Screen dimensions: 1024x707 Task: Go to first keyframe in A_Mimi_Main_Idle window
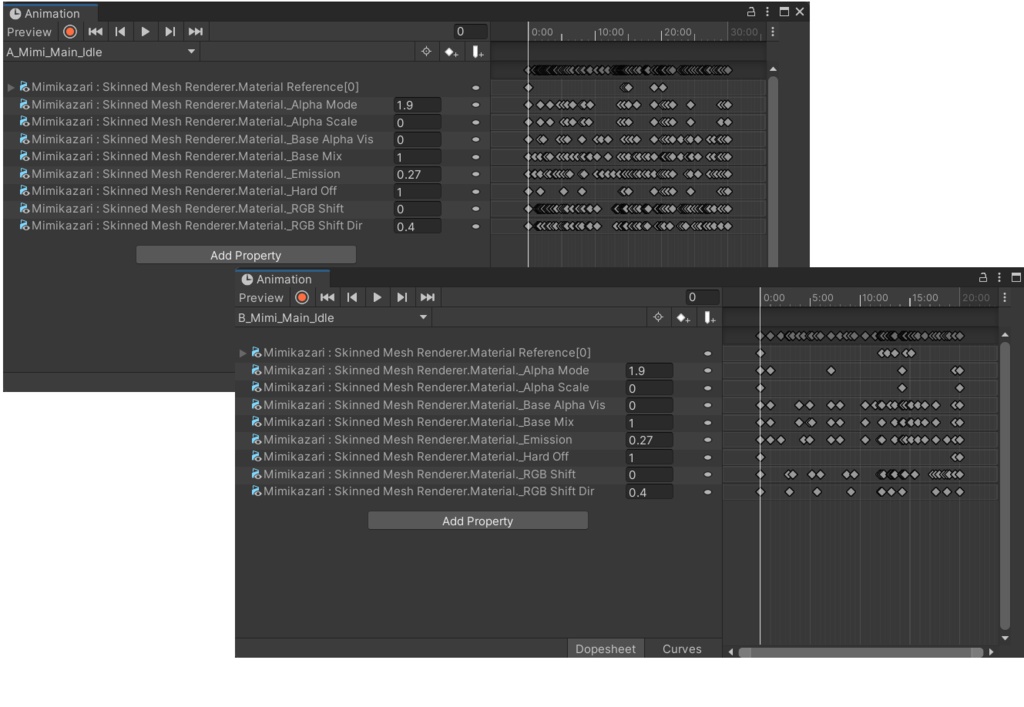coord(95,31)
